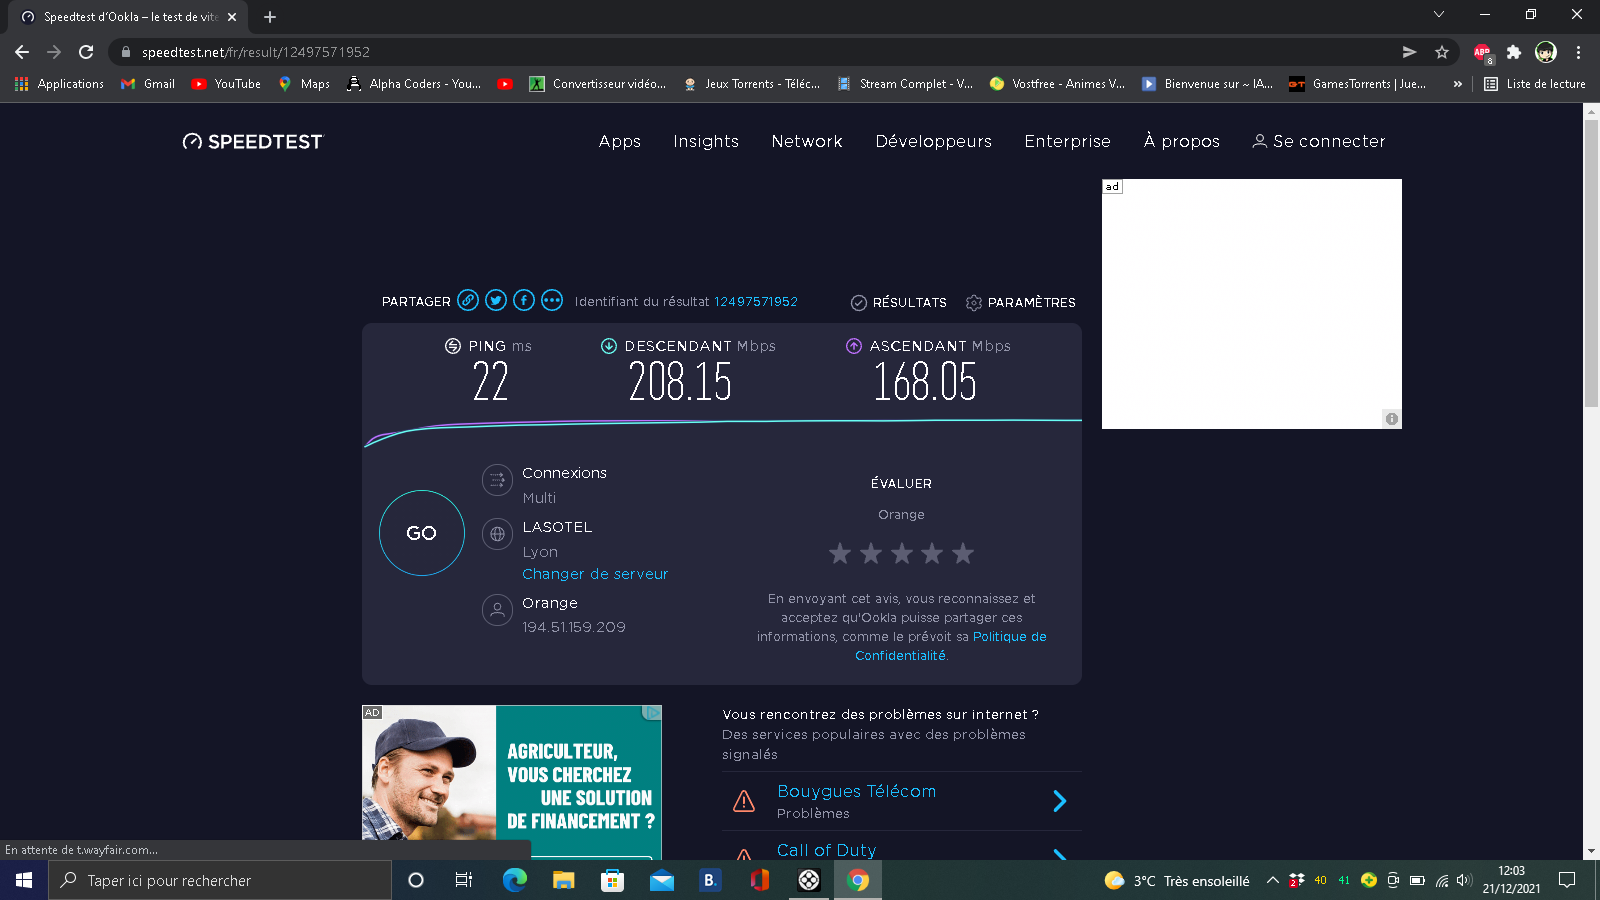Click Se connecter to sign in
1600x900 pixels.
pyautogui.click(x=1319, y=141)
